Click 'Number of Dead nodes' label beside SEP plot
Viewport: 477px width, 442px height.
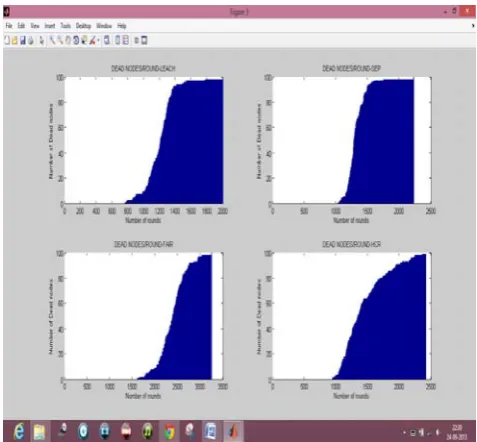(x=259, y=141)
